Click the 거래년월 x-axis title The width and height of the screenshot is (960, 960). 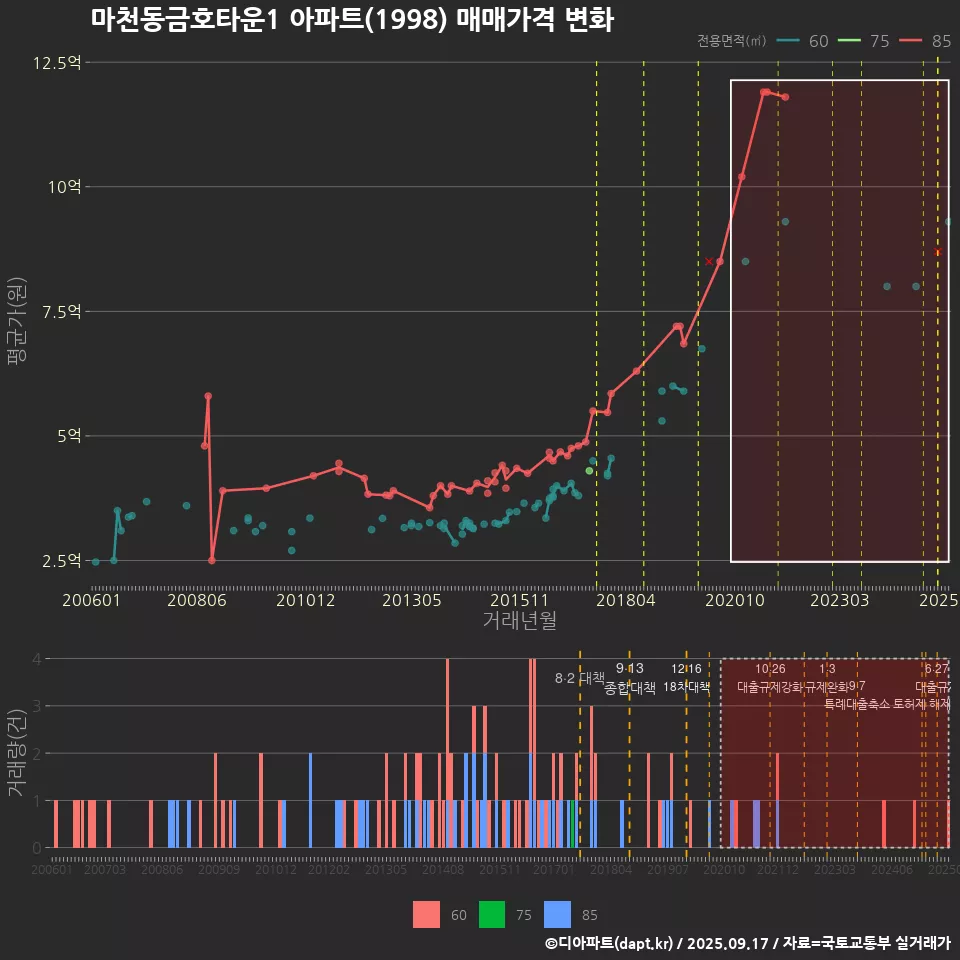coord(519,621)
